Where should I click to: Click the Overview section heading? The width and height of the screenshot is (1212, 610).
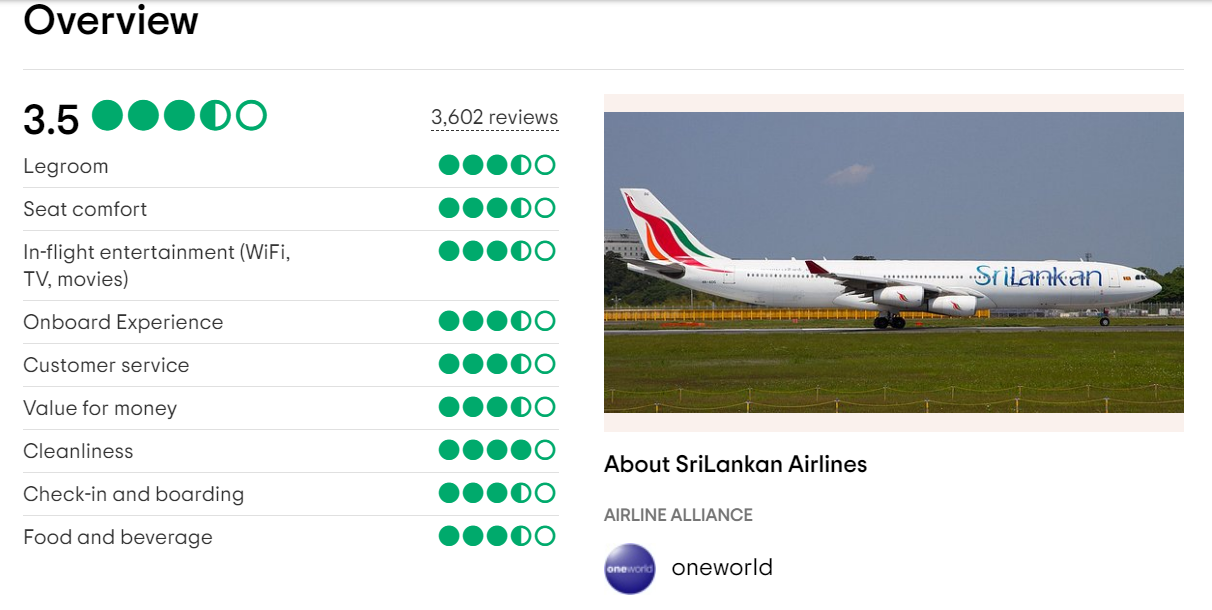click(x=111, y=20)
